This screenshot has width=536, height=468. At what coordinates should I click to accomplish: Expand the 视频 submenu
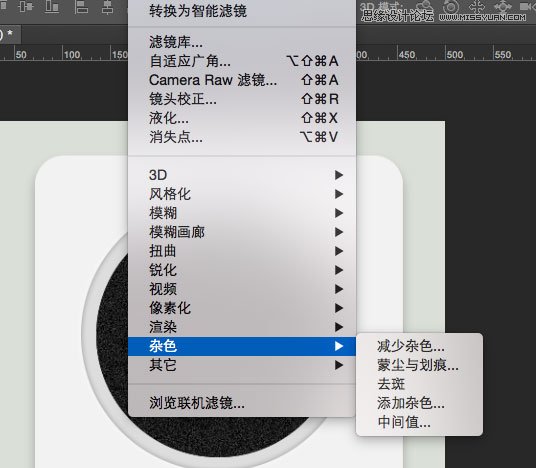[242, 289]
